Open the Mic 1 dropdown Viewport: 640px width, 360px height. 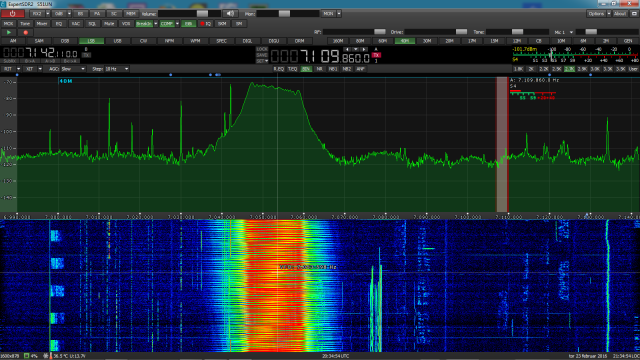pos(563,32)
